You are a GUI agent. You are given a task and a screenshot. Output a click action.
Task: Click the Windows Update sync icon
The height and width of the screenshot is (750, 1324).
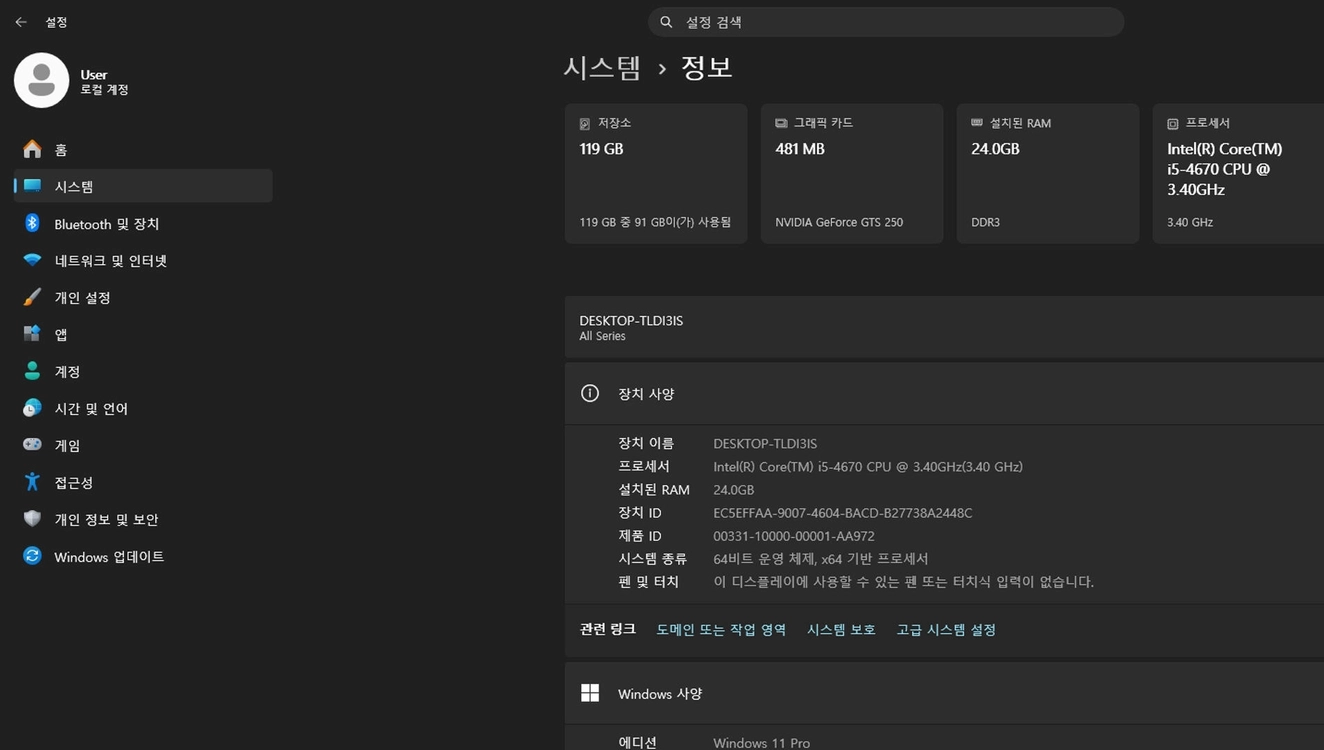pyautogui.click(x=33, y=556)
